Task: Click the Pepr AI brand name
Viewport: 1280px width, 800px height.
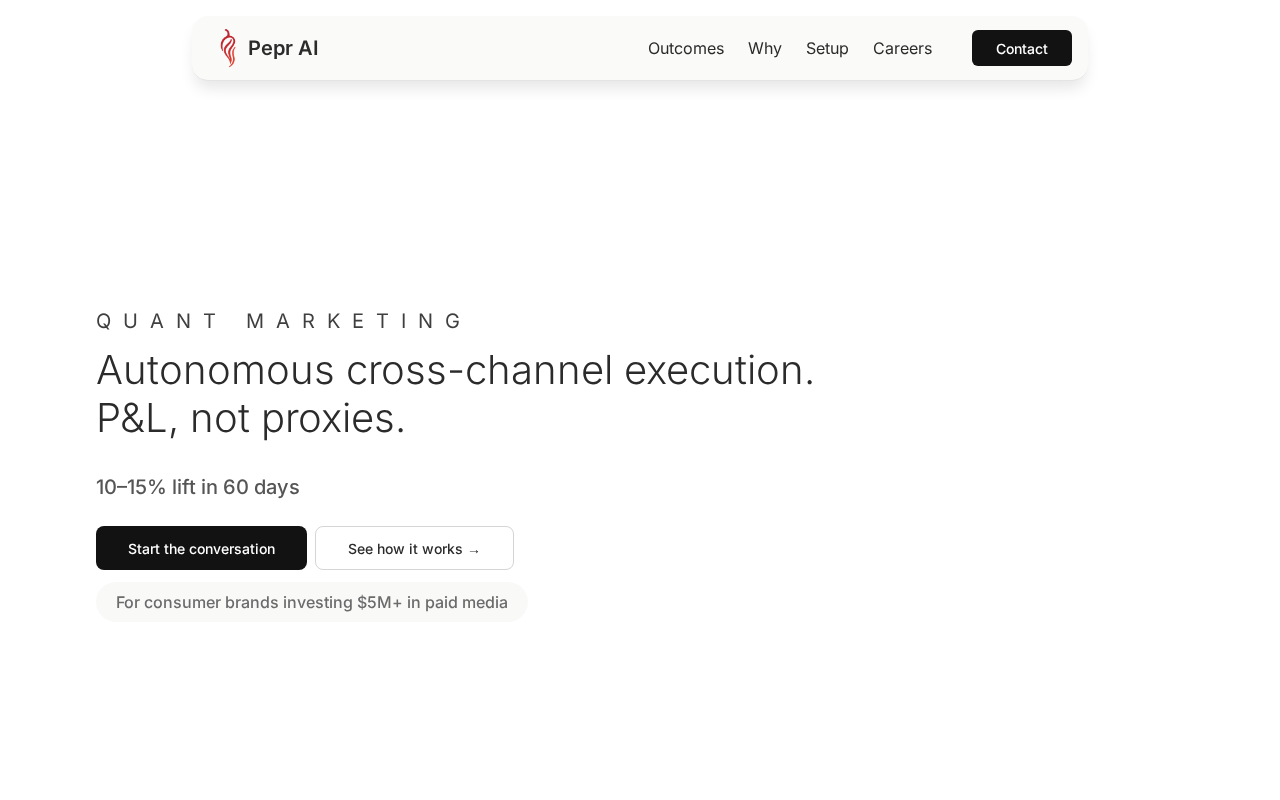Action: click(x=283, y=48)
